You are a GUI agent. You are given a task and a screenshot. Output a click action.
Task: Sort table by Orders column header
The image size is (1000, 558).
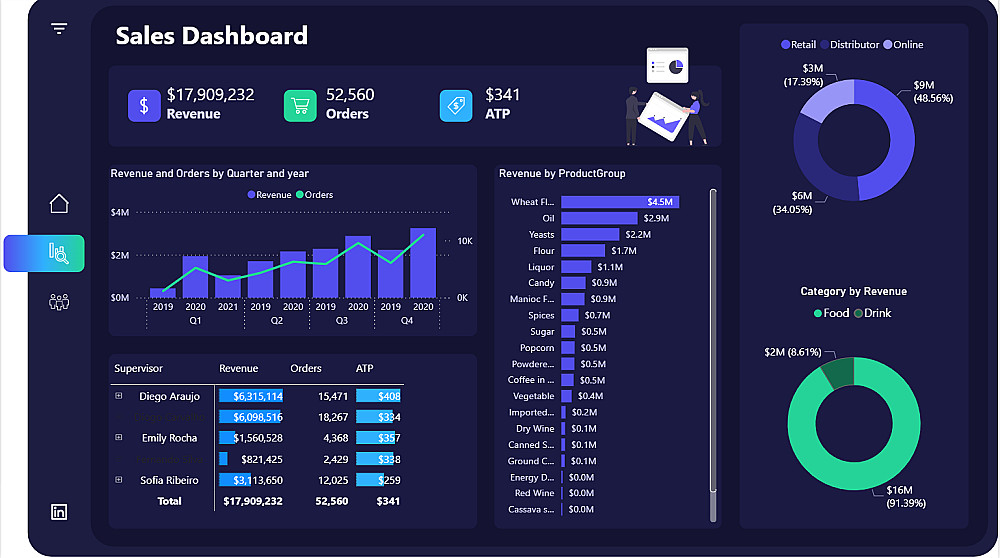coord(306,369)
